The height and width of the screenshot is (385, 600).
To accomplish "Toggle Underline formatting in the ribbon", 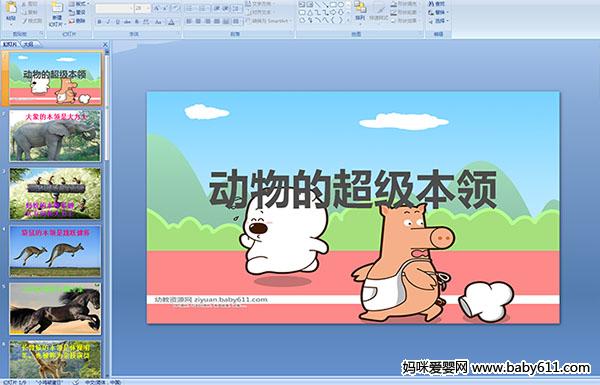I will 118,22.
